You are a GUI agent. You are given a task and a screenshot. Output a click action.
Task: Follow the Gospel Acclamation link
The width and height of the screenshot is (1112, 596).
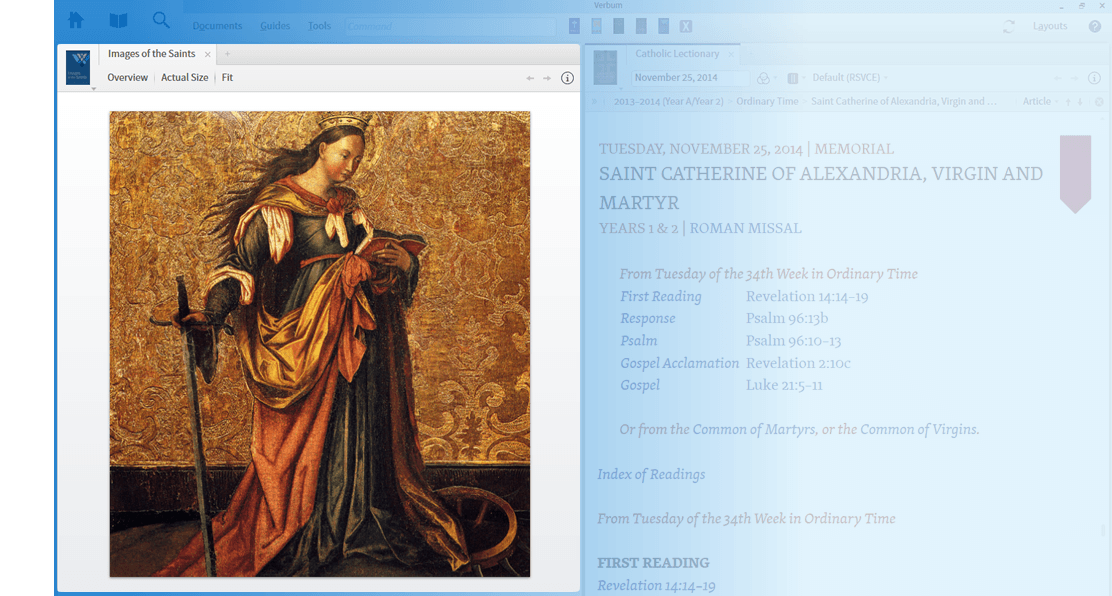[679, 363]
